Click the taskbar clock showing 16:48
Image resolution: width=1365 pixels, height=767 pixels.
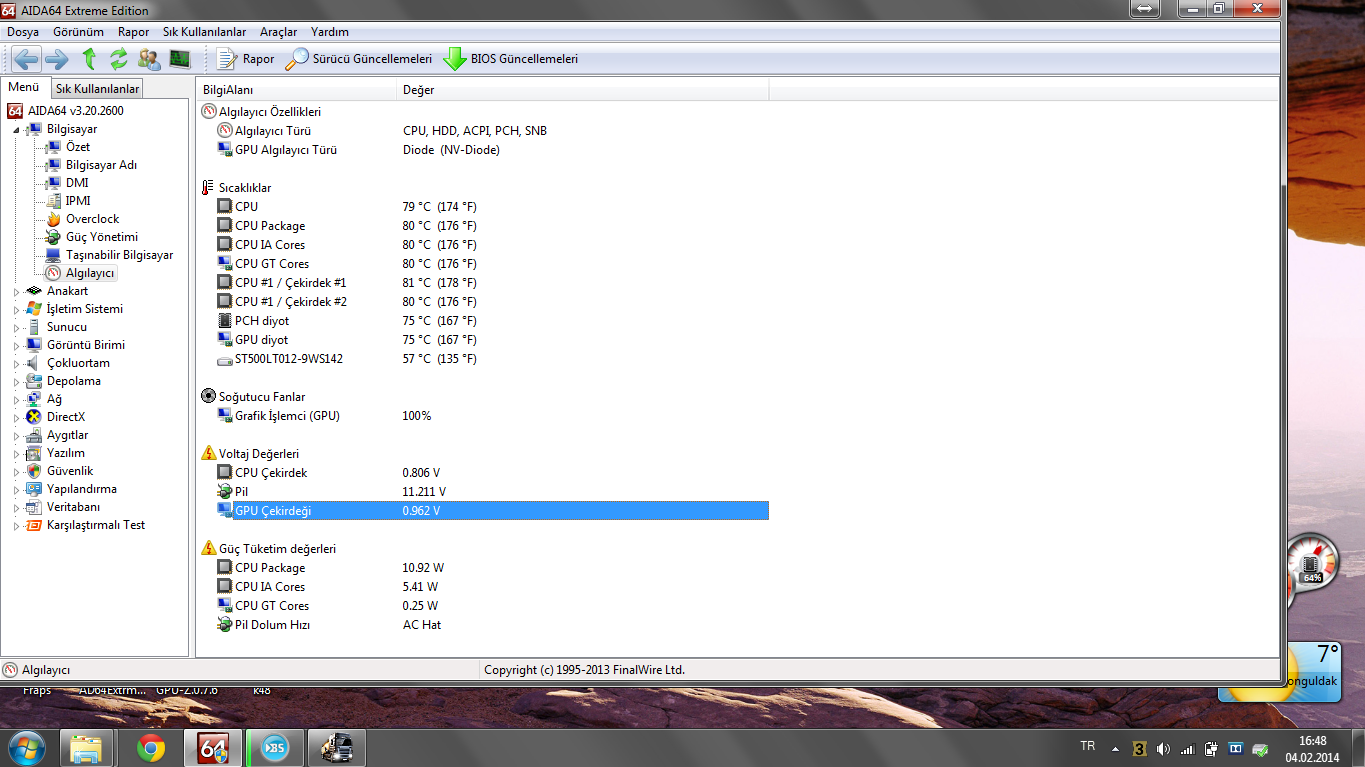tap(1312, 748)
